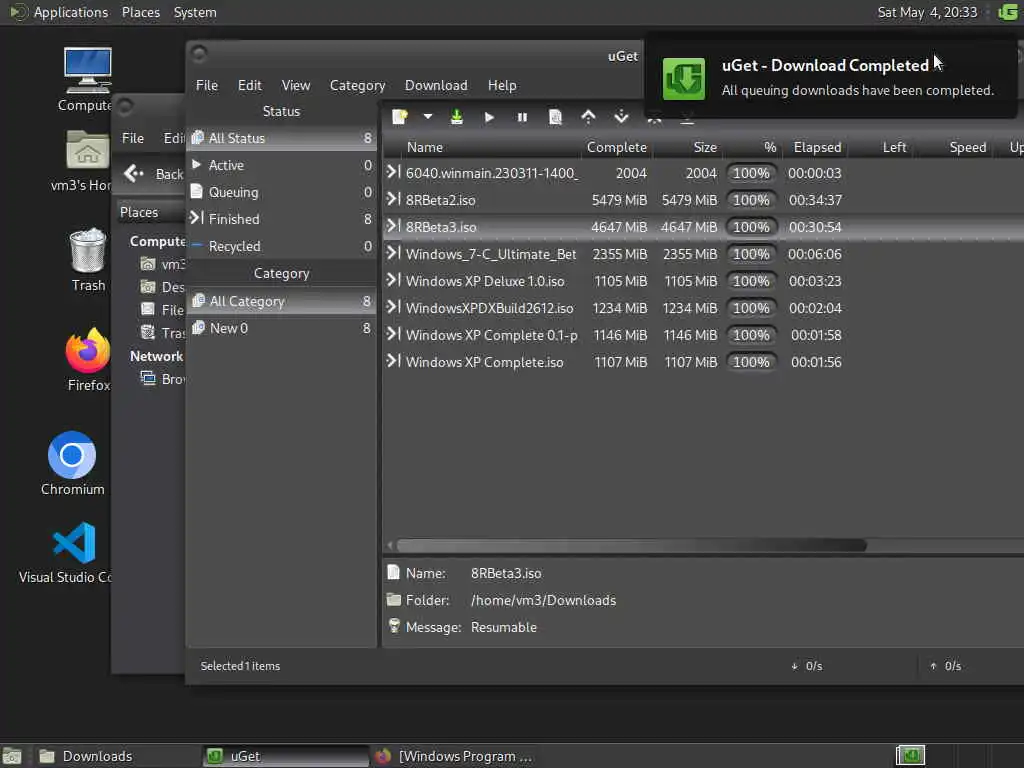Open the Edit menu in uGet
Viewport: 1024px width, 768px height.
pyautogui.click(x=249, y=86)
